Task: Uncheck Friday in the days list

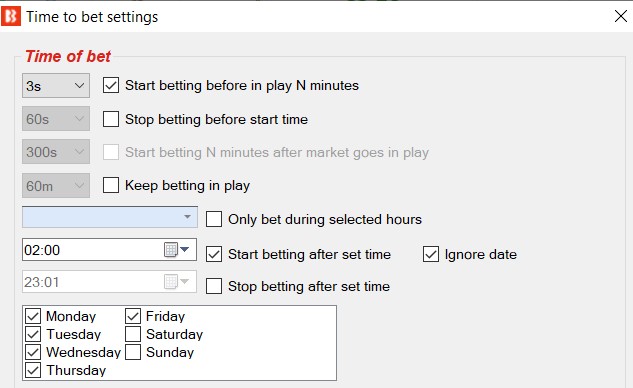Action: 133,316
